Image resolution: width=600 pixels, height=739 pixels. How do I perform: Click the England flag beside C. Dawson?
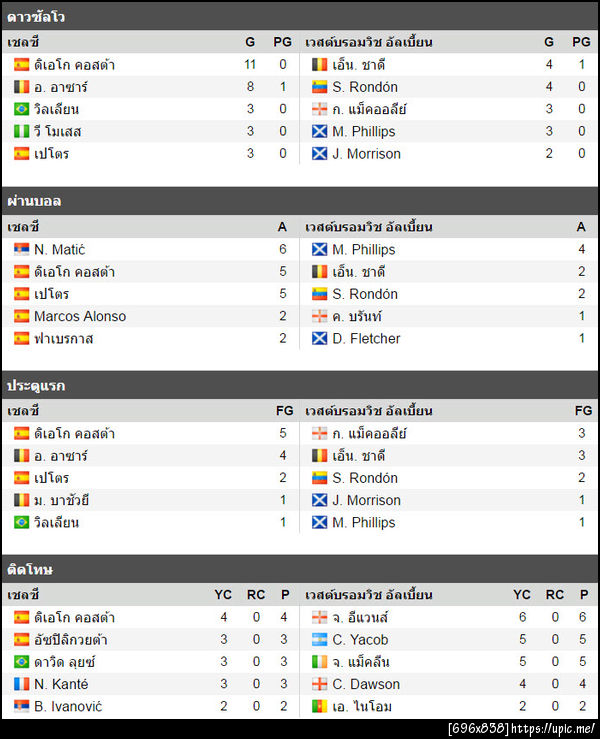[320, 684]
